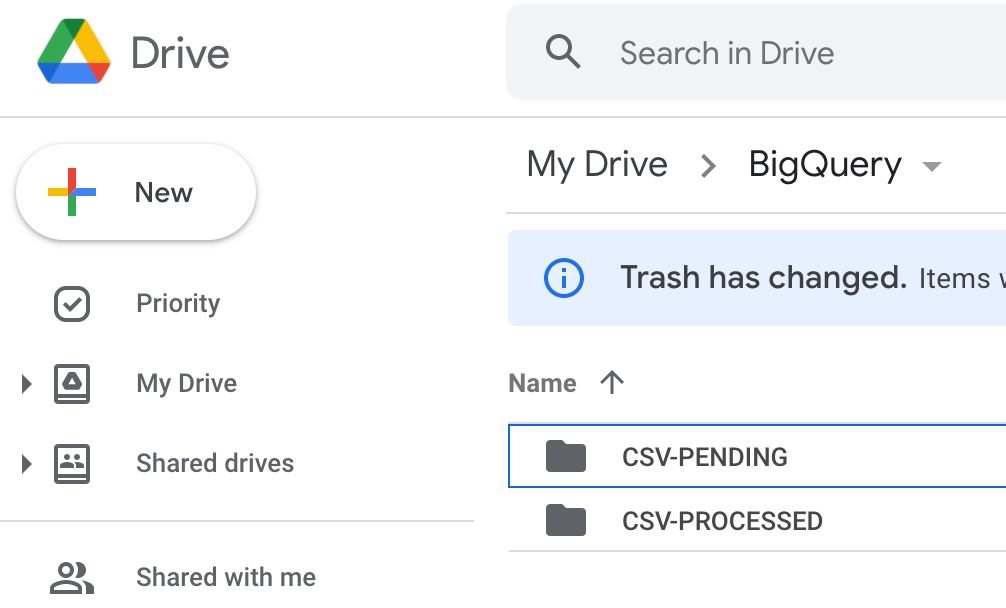This screenshot has width=1006, height=608.
Task: Expand the My Drive tree in sidebar
Action: tap(27, 384)
